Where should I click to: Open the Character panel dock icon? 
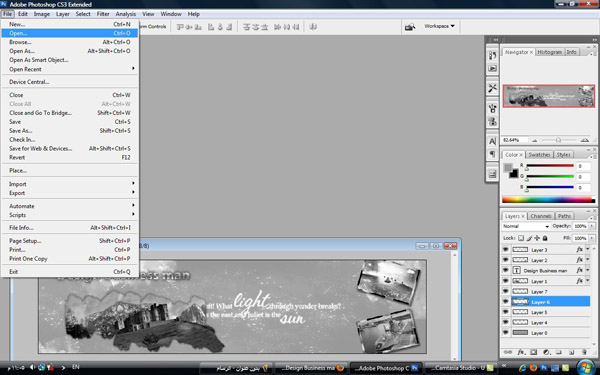tap(492, 141)
